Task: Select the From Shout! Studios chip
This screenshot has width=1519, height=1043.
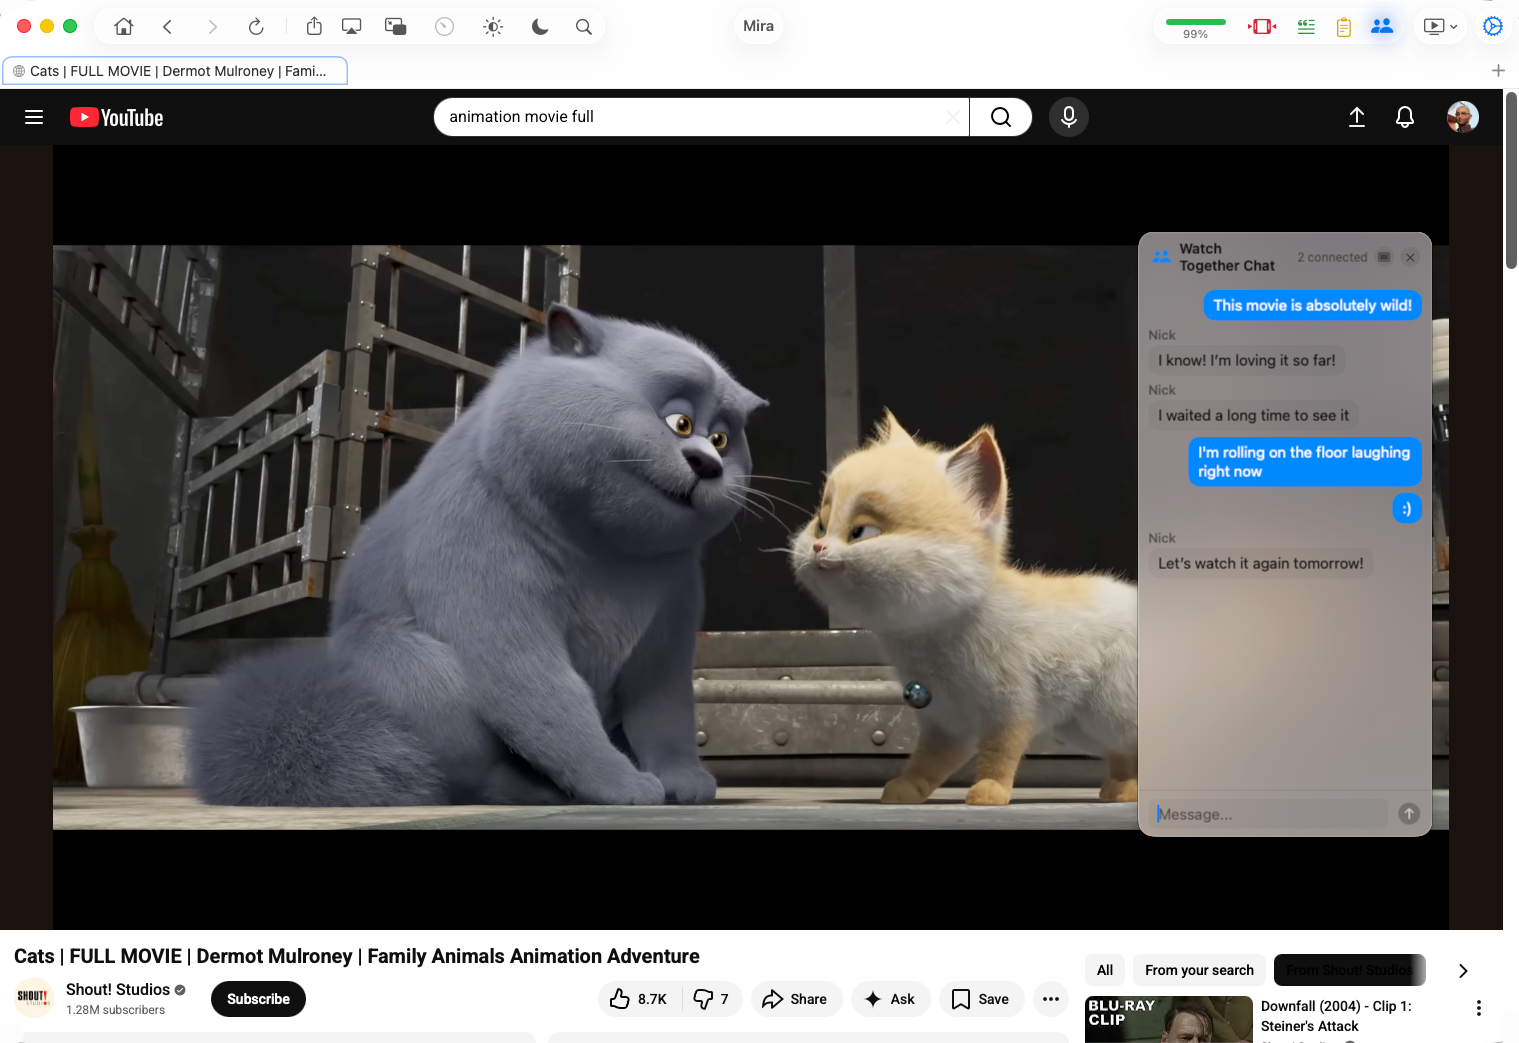Action: click(1349, 970)
